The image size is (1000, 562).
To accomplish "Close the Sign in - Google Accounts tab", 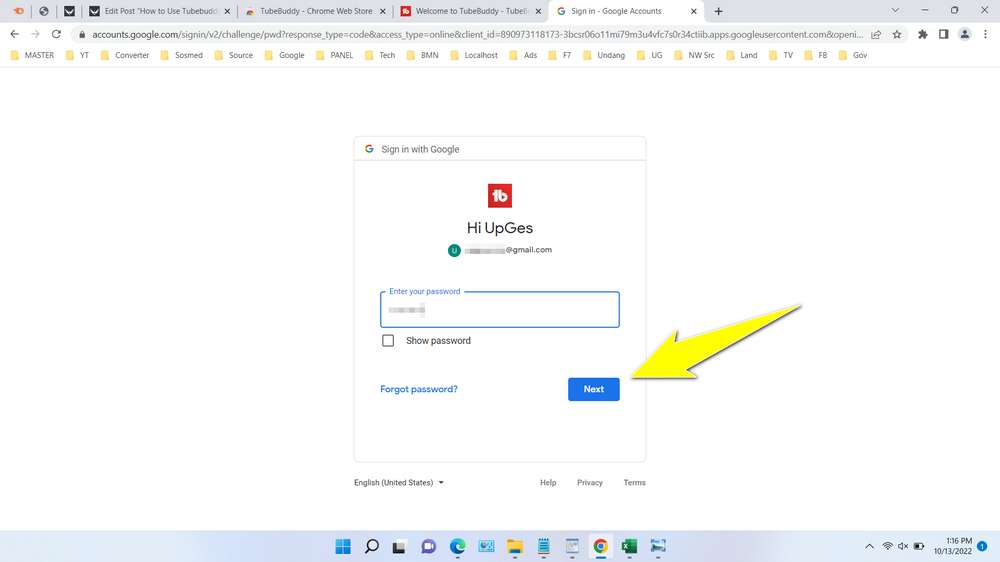I will pos(694,11).
